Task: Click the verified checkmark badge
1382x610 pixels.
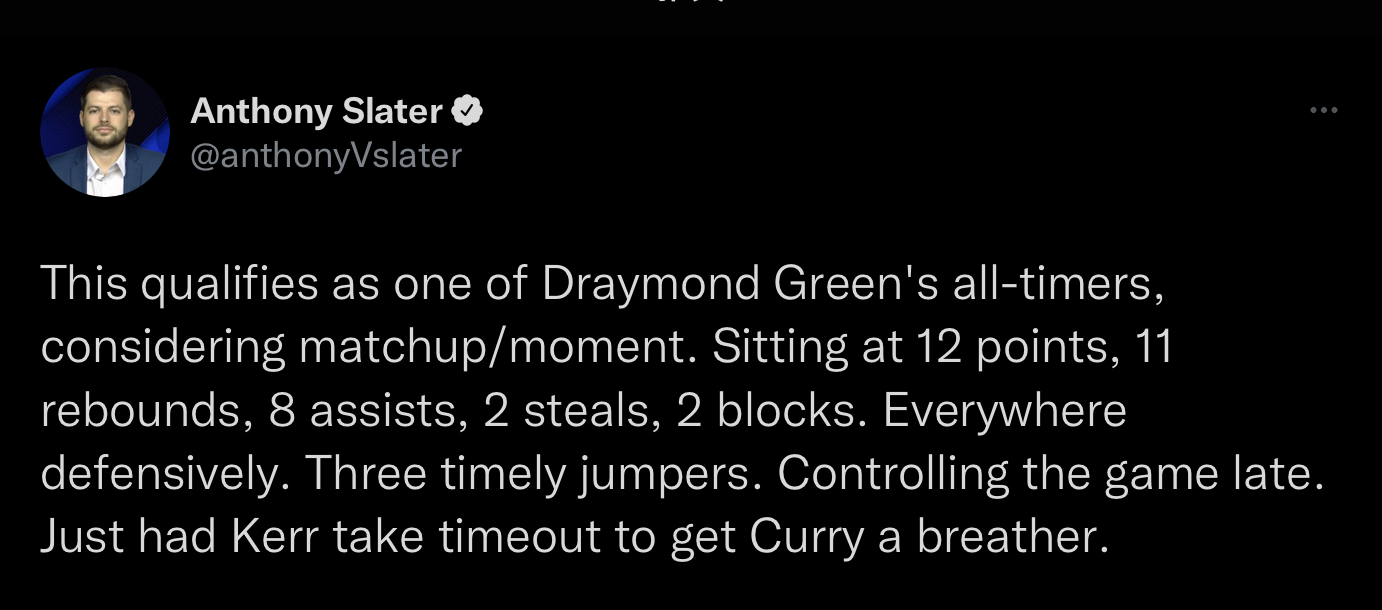Action: (468, 111)
